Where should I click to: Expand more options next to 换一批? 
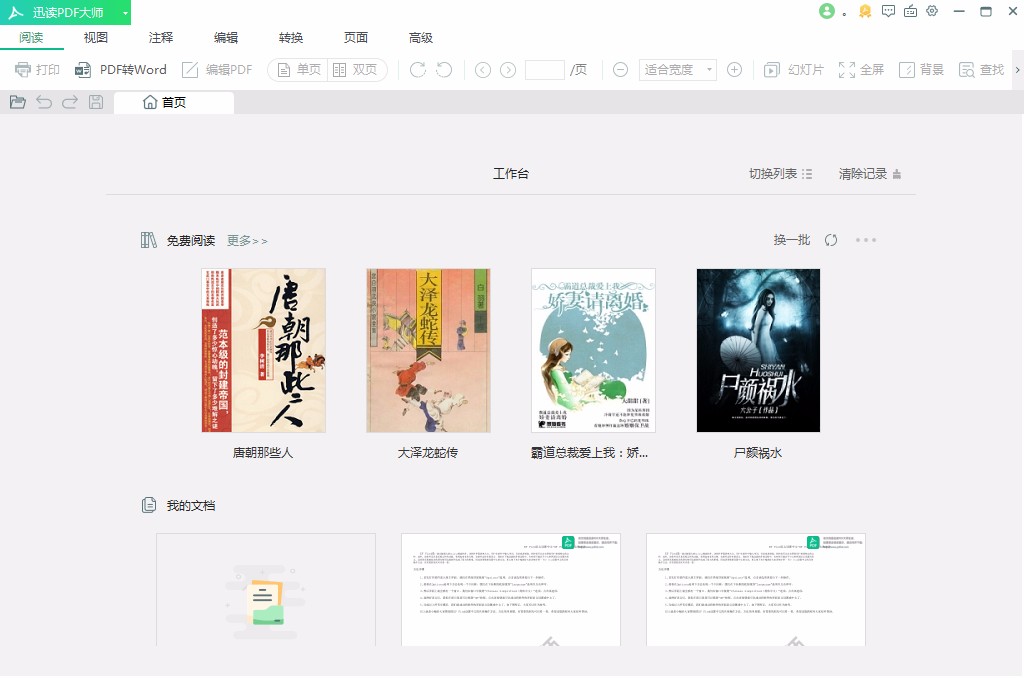click(x=866, y=240)
